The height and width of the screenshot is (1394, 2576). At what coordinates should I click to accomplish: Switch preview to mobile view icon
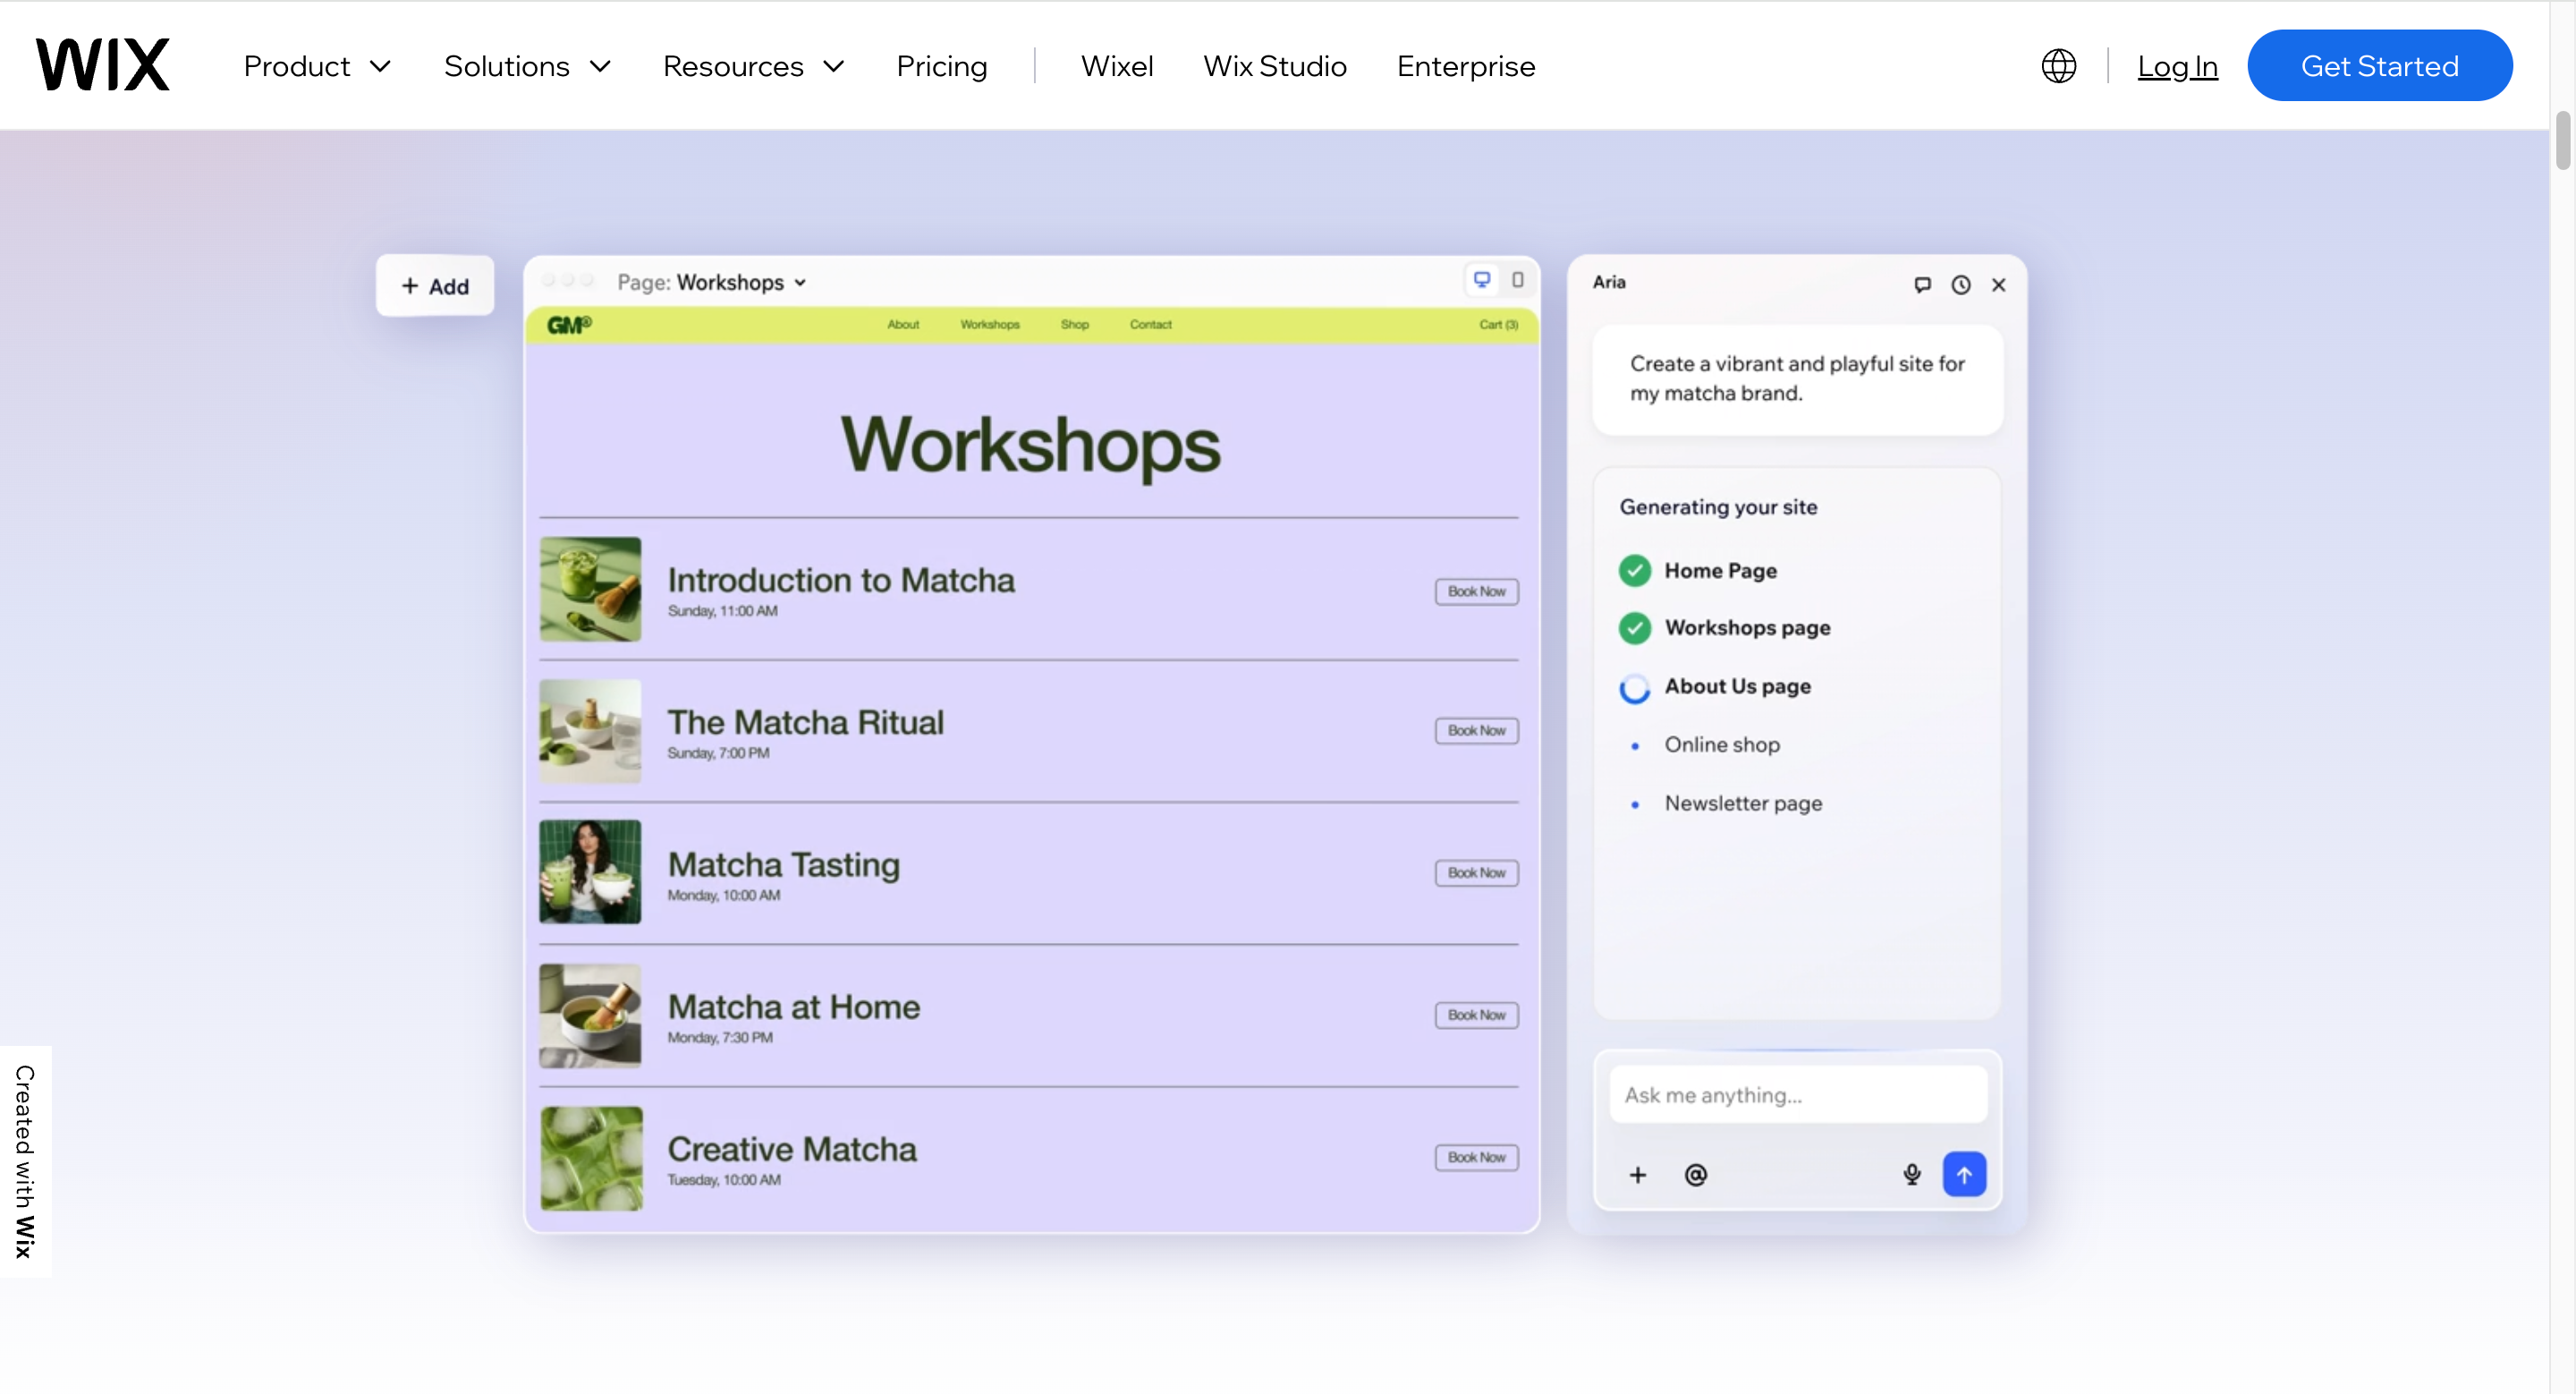(1517, 280)
